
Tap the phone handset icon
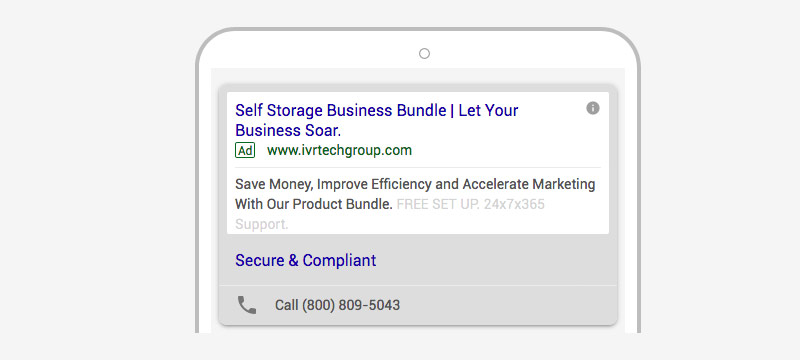(x=247, y=305)
